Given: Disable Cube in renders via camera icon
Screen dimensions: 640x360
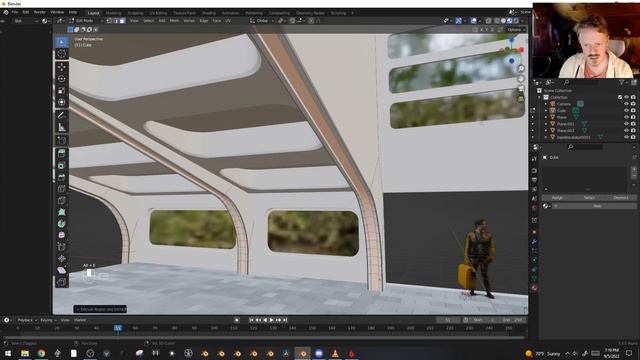Looking at the screenshot, I should [633, 111].
